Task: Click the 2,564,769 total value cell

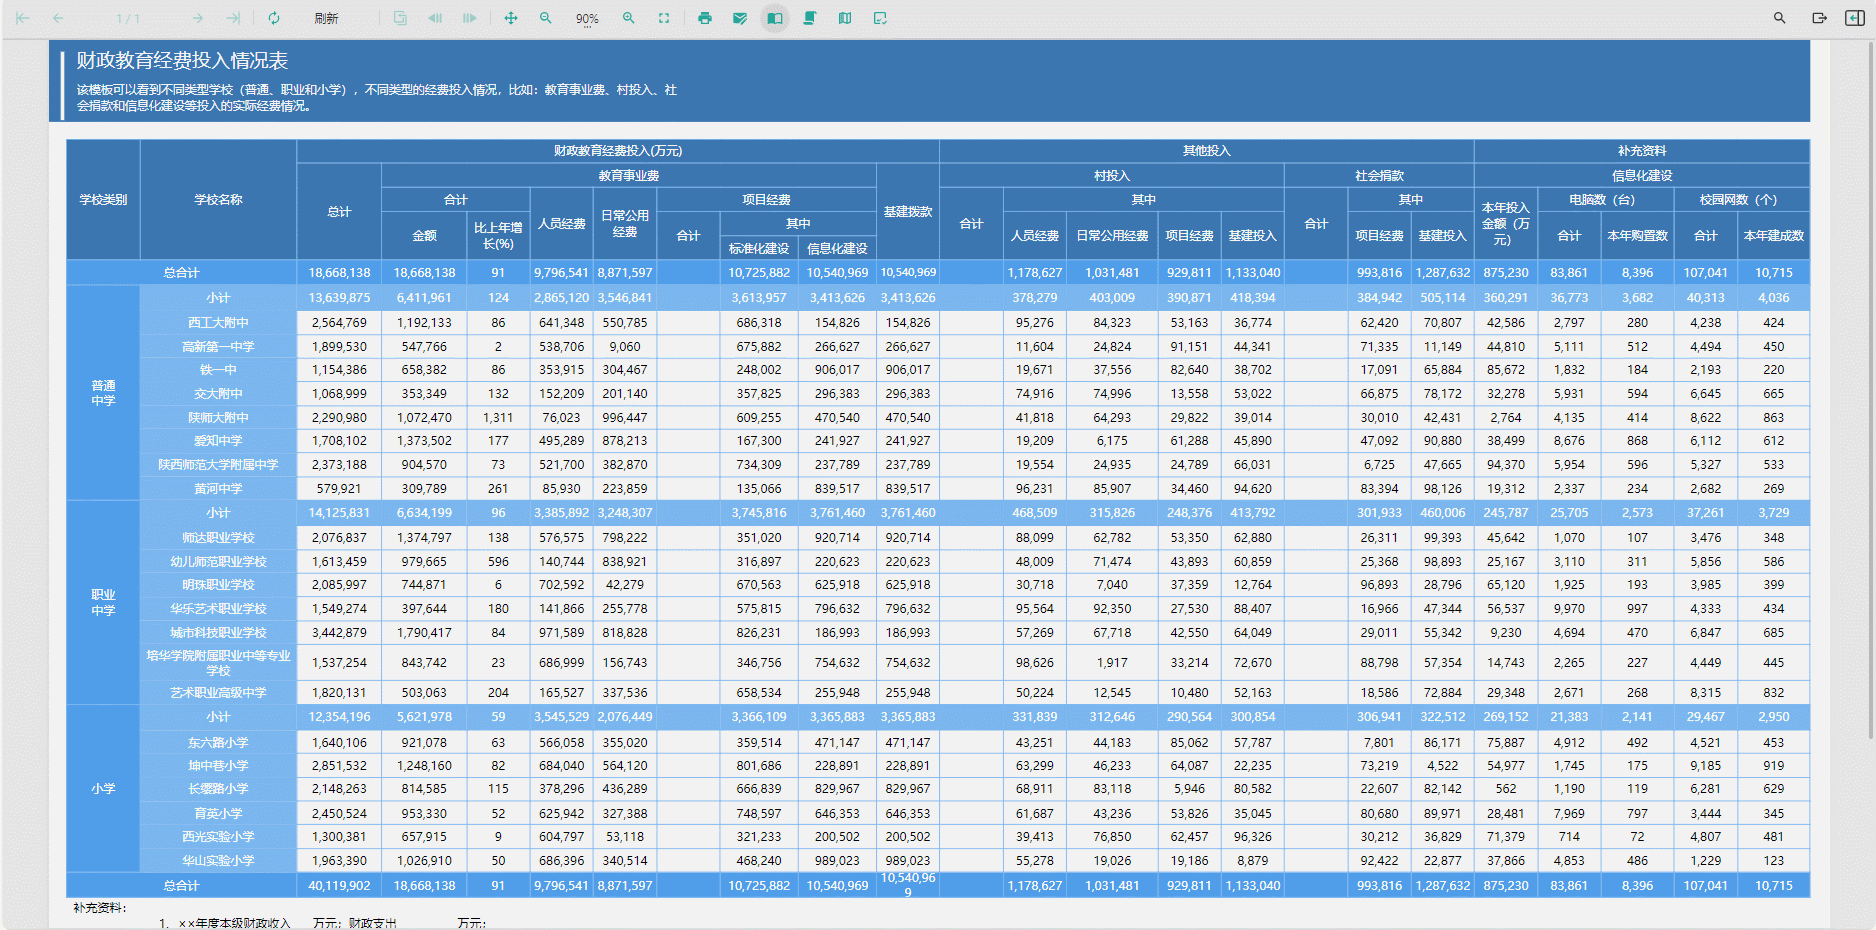Action: point(339,323)
